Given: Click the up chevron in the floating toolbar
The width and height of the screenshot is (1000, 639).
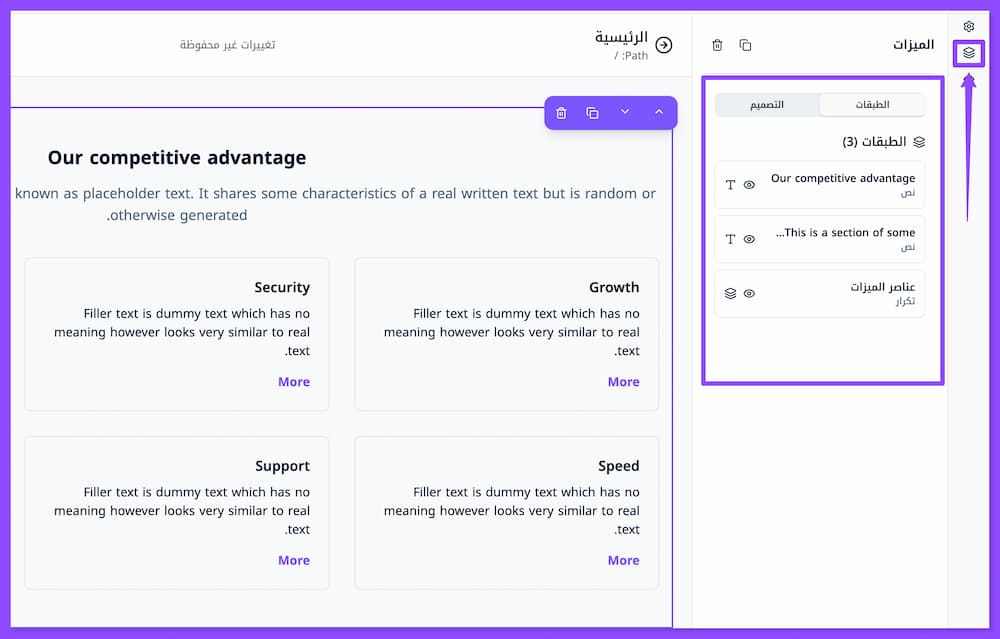Looking at the screenshot, I should click(659, 112).
